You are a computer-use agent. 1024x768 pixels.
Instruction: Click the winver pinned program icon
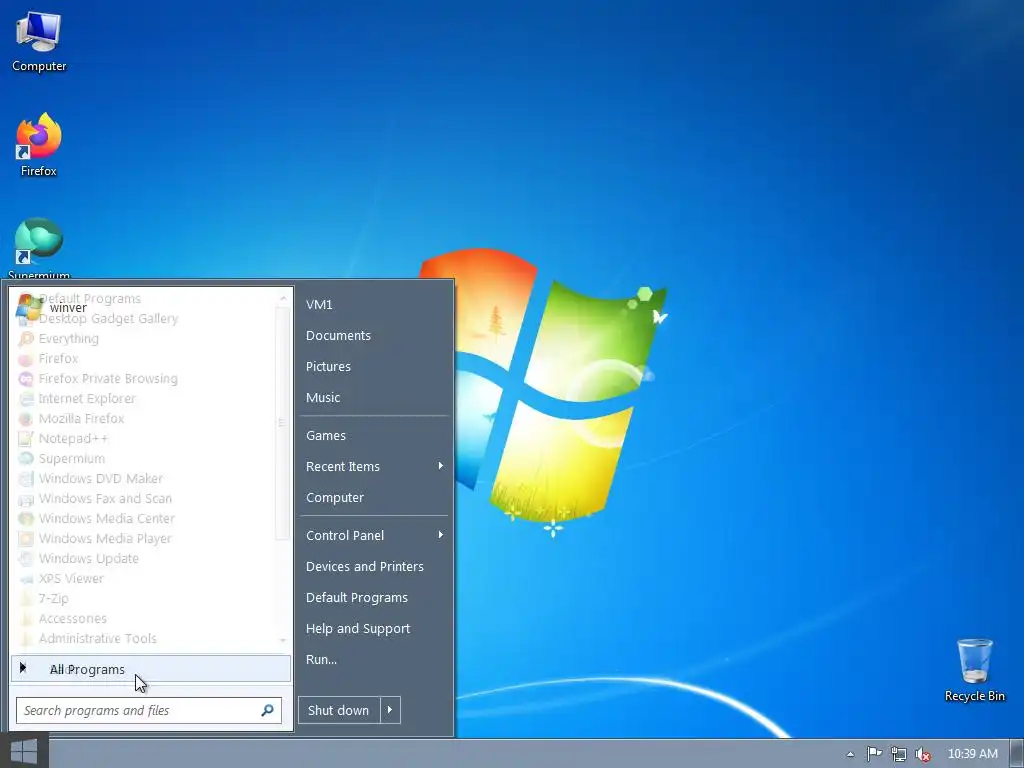point(29,307)
